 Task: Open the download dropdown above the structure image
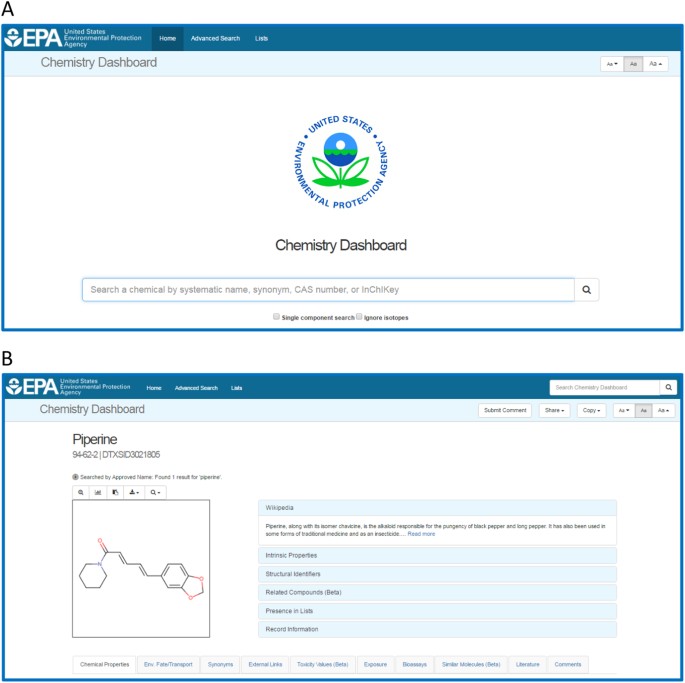134,492
